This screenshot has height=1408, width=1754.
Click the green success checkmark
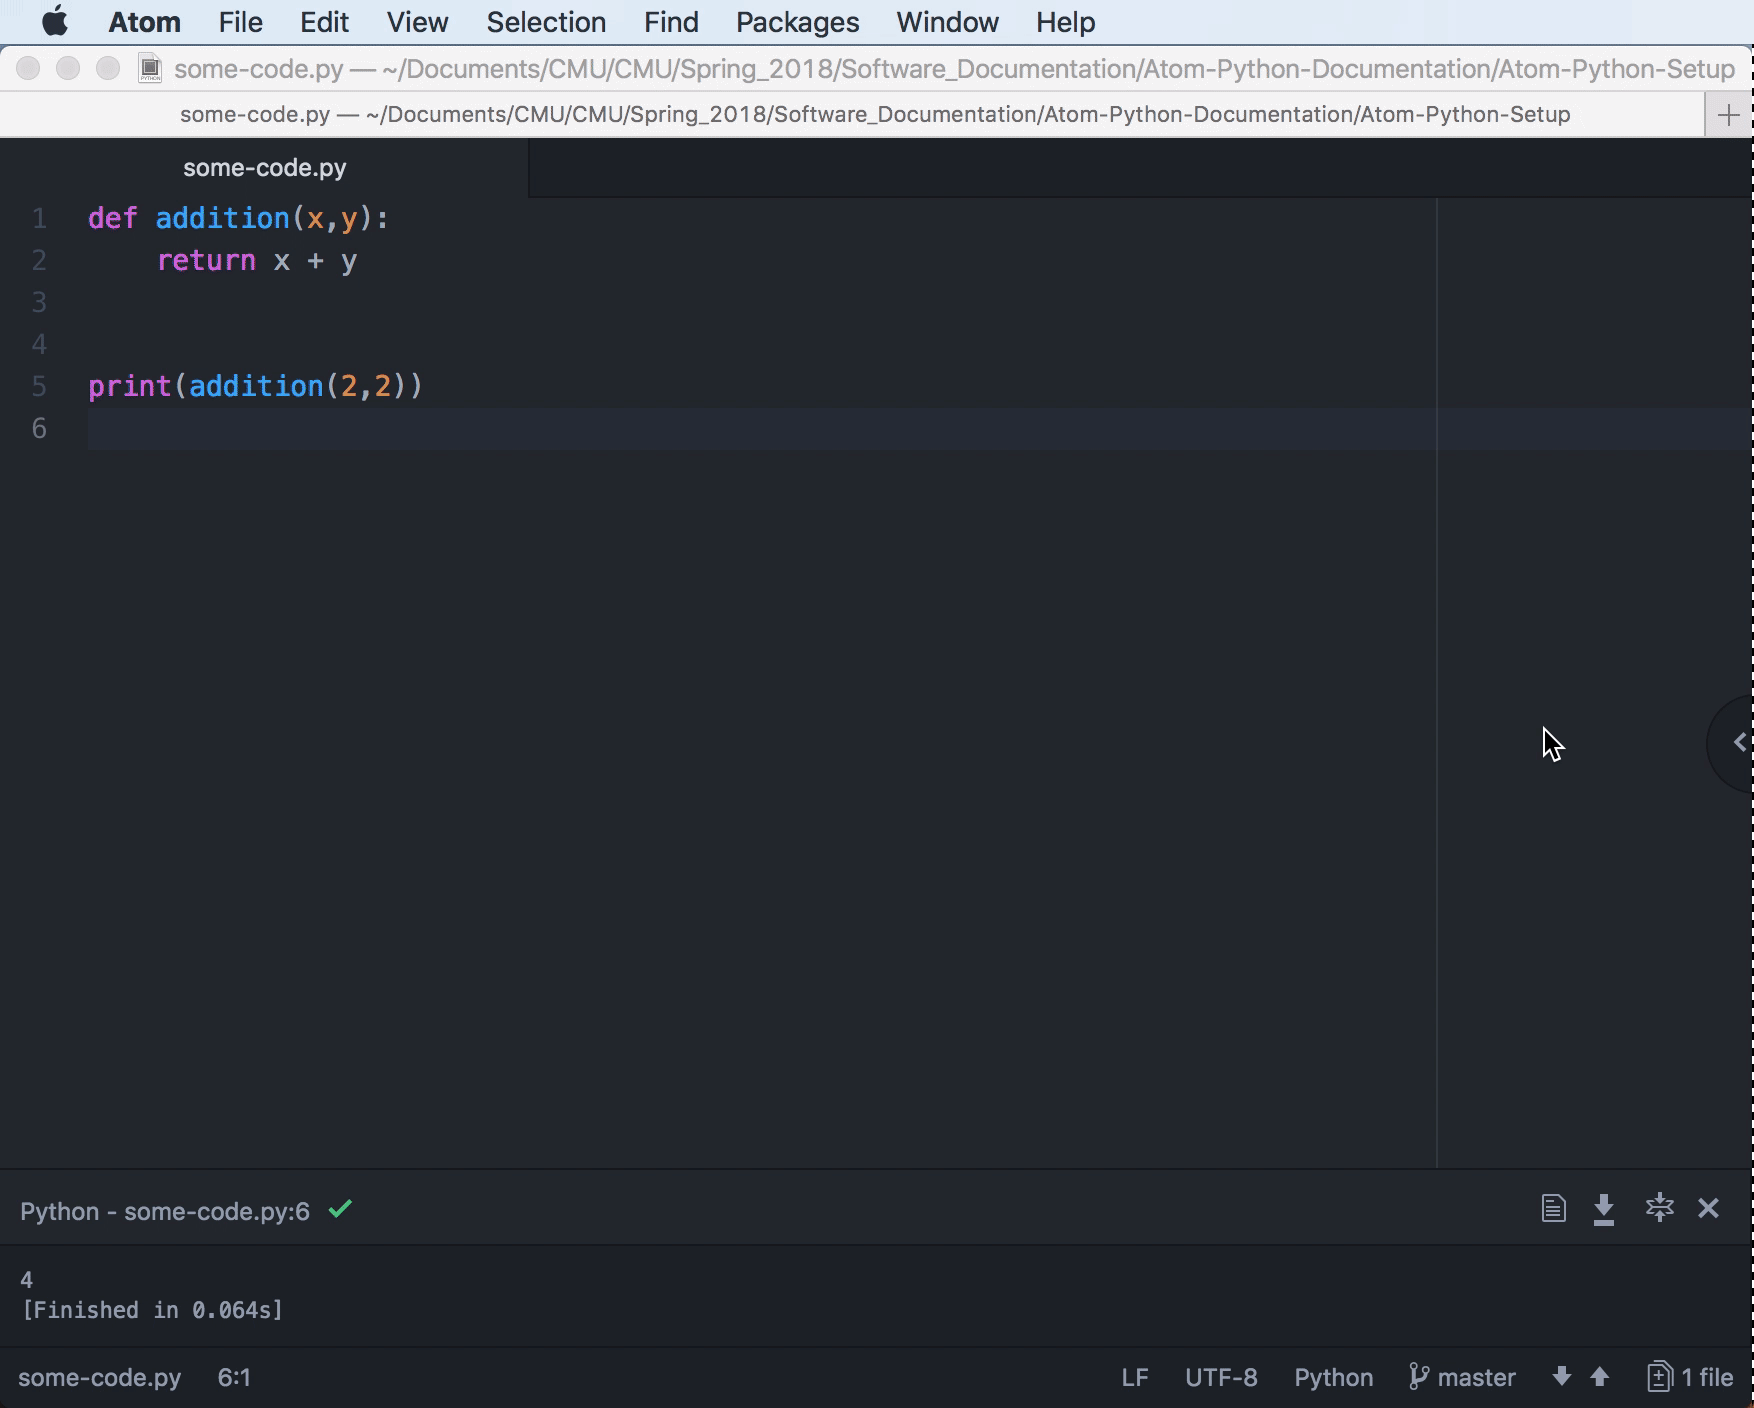340,1209
